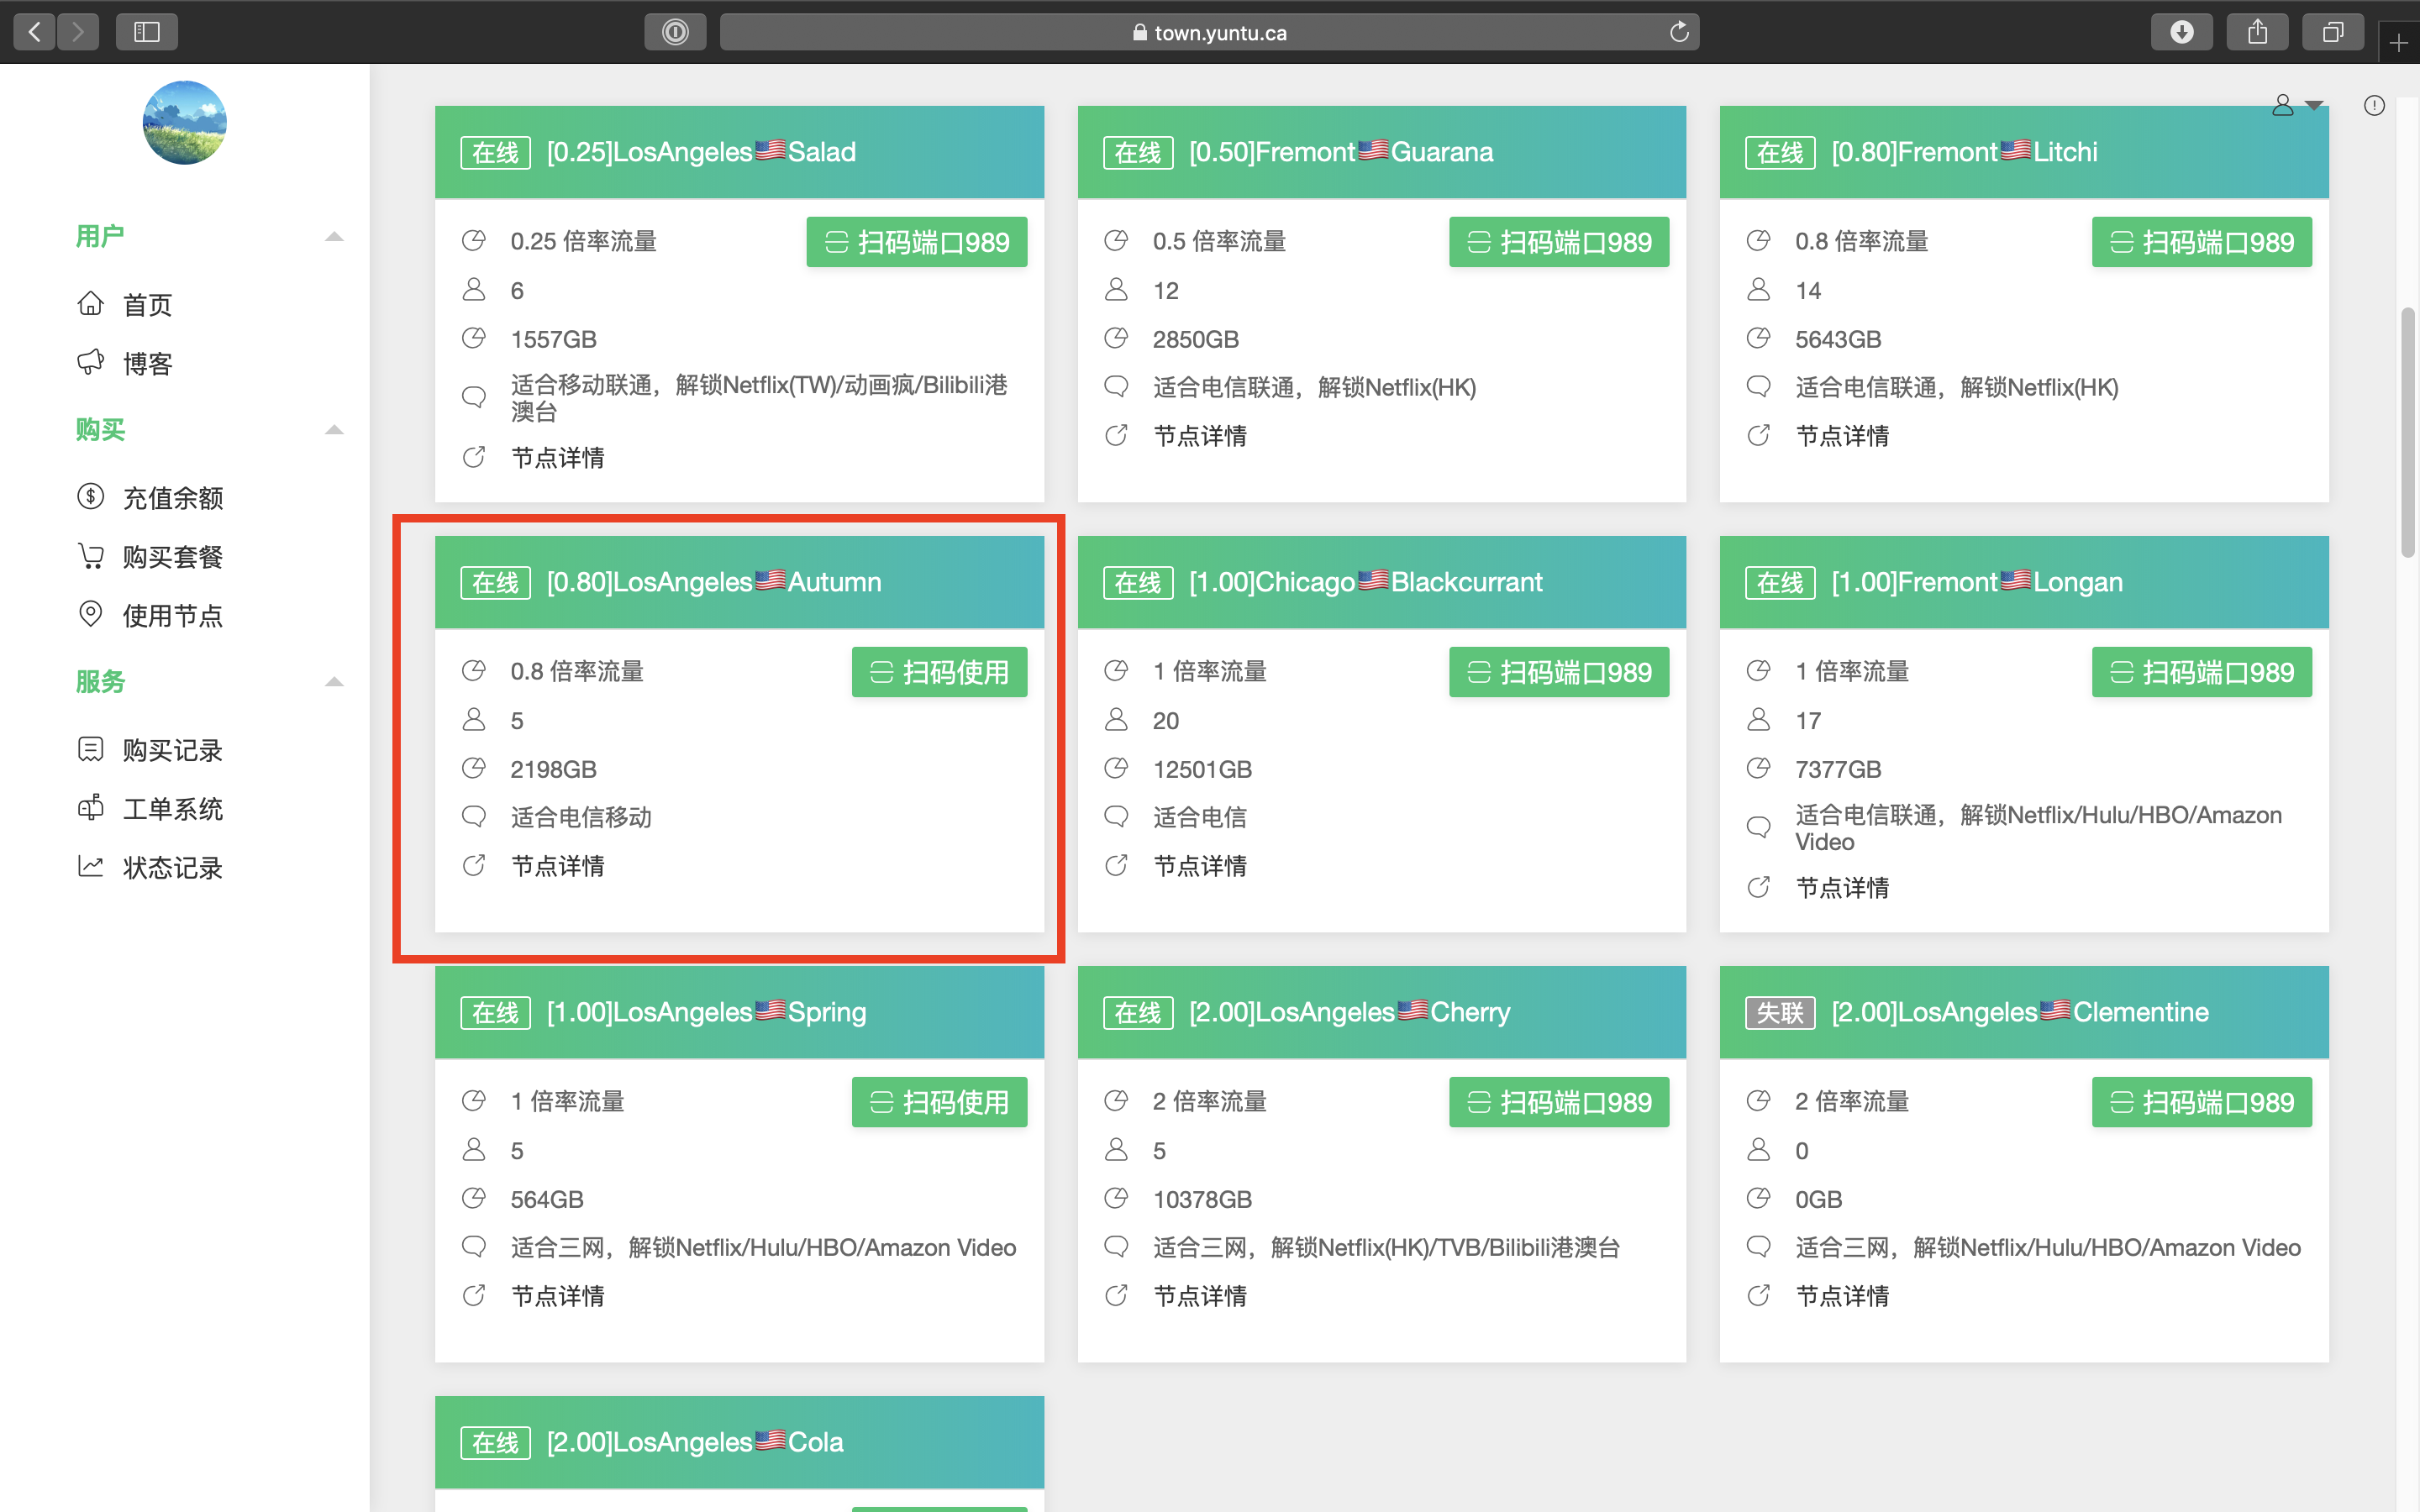Collapse the 购买 sidebar section
This screenshot has height=1512, width=2420.
tap(334, 430)
